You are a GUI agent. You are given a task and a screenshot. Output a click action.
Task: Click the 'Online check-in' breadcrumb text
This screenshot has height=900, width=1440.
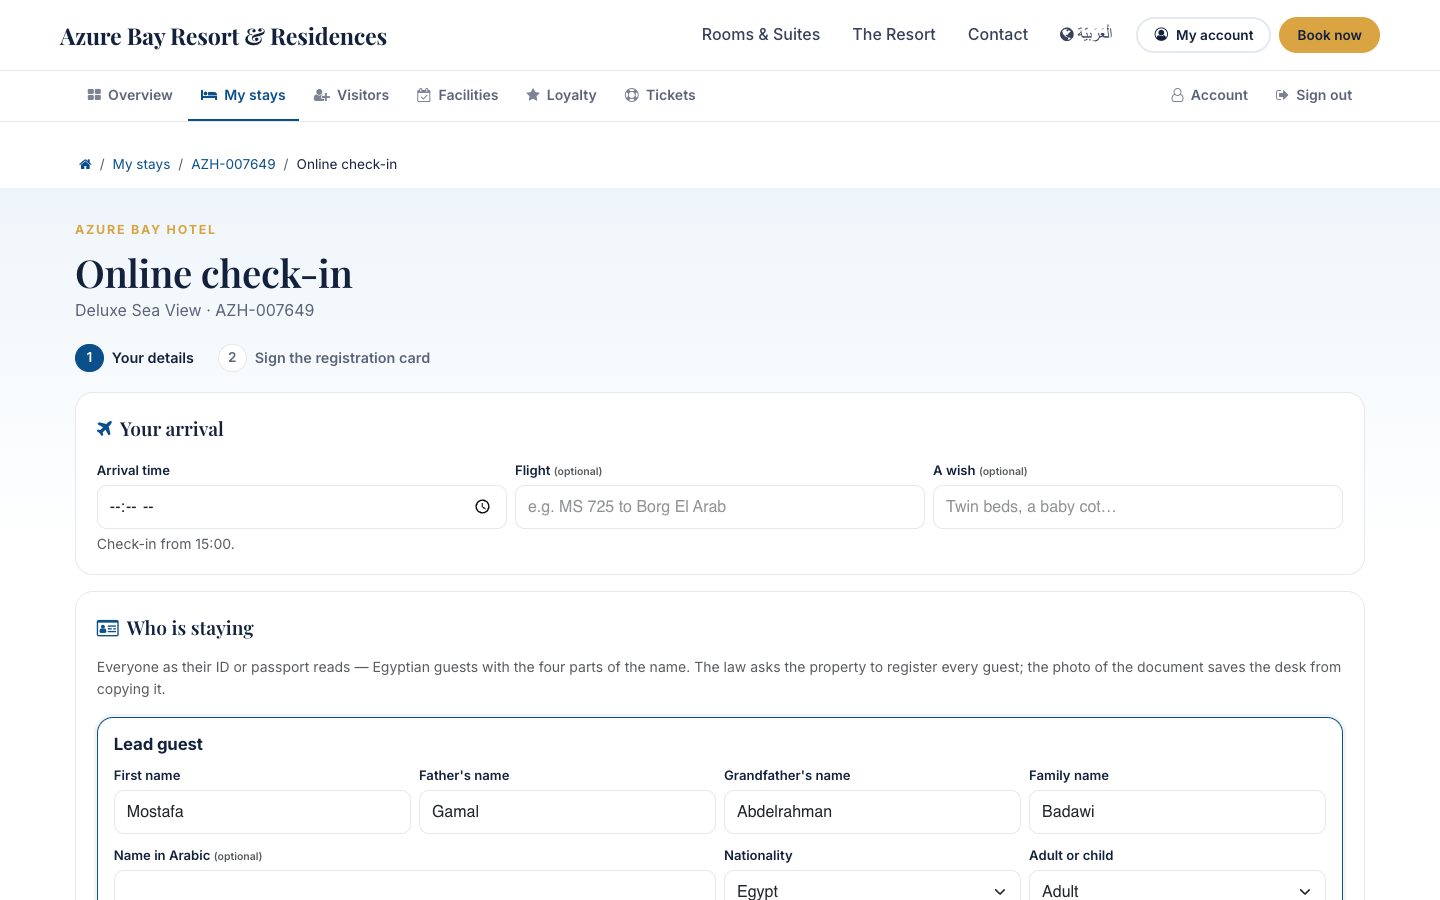pyautogui.click(x=347, y=164)
